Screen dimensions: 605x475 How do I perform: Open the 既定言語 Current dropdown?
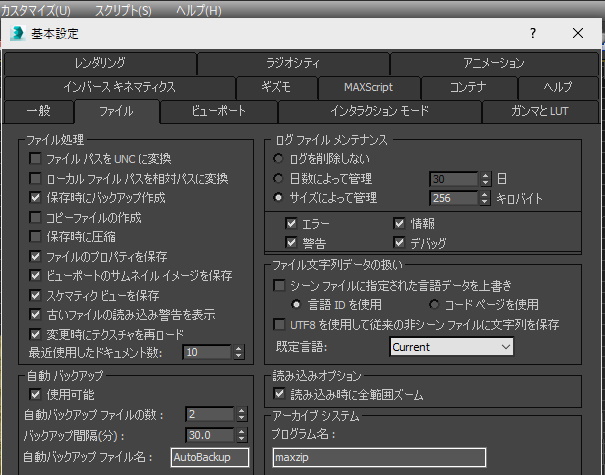point(451,347)
